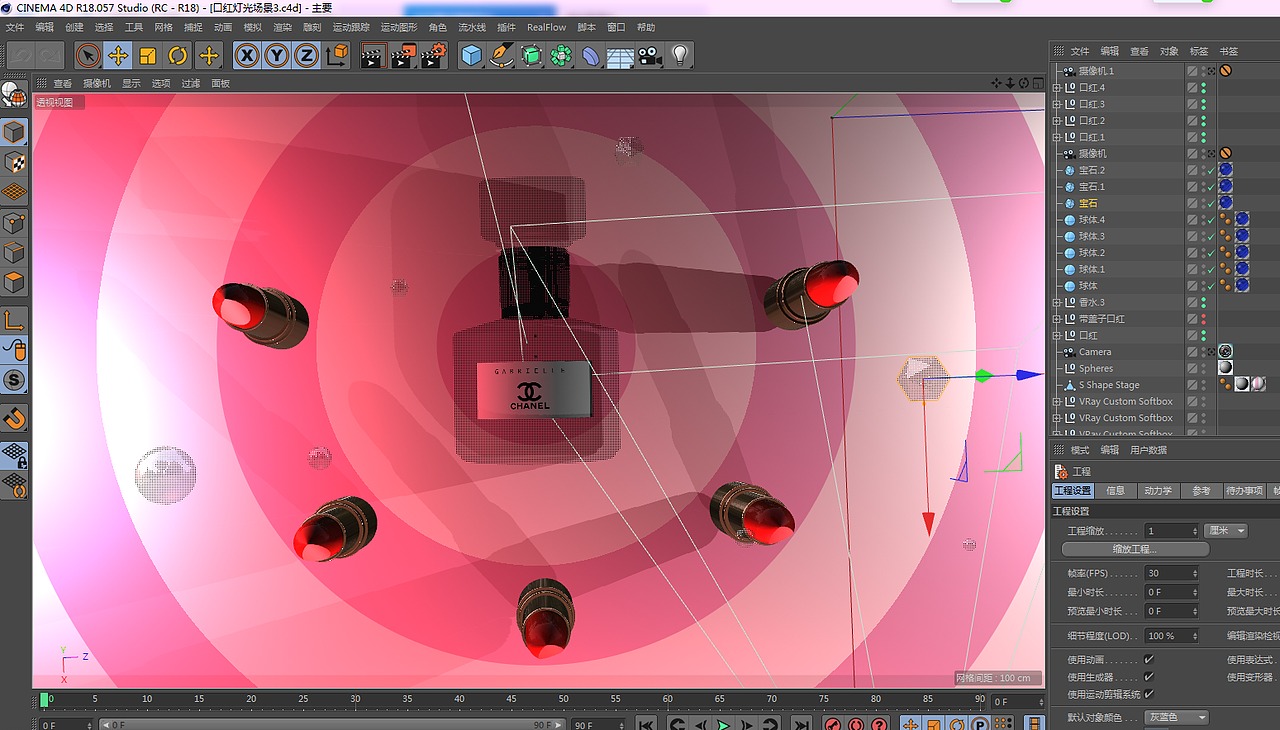Screen dimensions: 1280x730
Task: Expand the 口红.3 object
Action: (x=1057, y=104)
